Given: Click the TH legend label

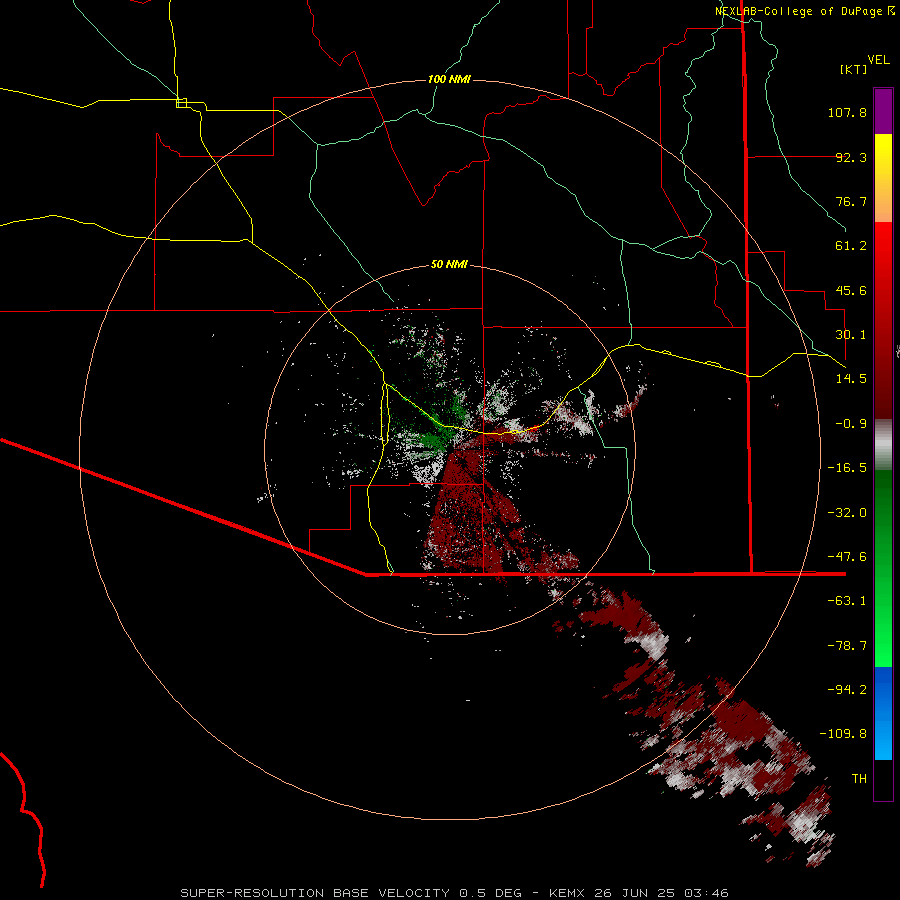Looking at the screenshot, I should (859, 779).
